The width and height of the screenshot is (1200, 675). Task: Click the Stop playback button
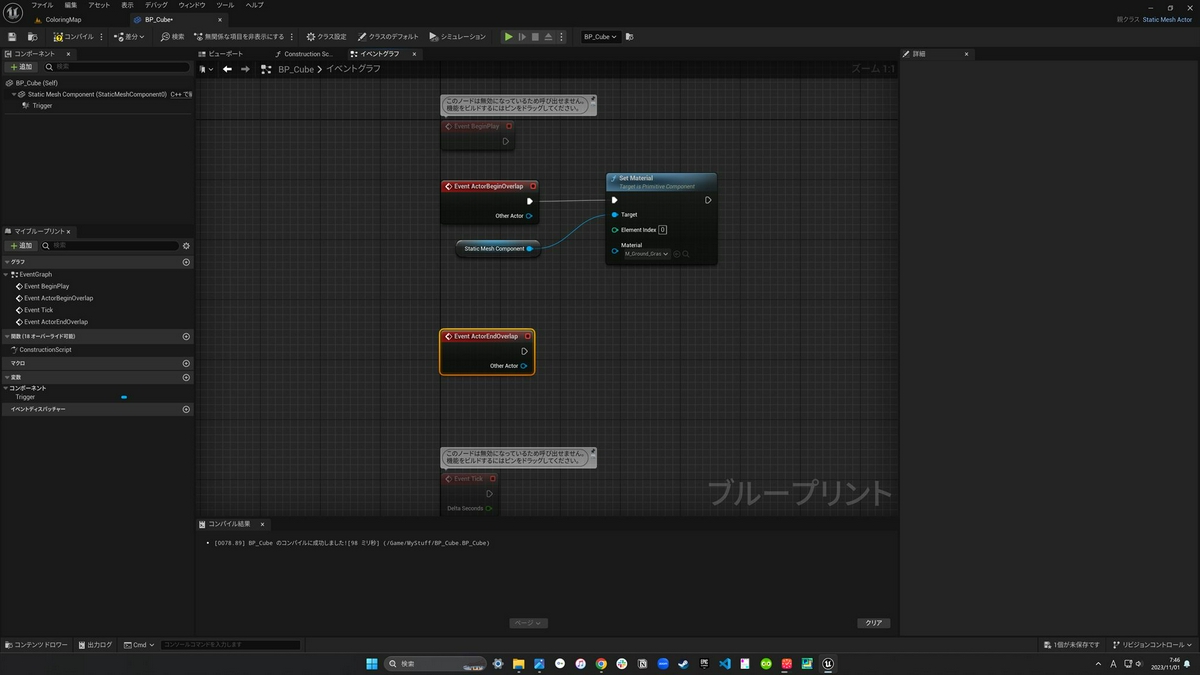[x=535, y=37]
